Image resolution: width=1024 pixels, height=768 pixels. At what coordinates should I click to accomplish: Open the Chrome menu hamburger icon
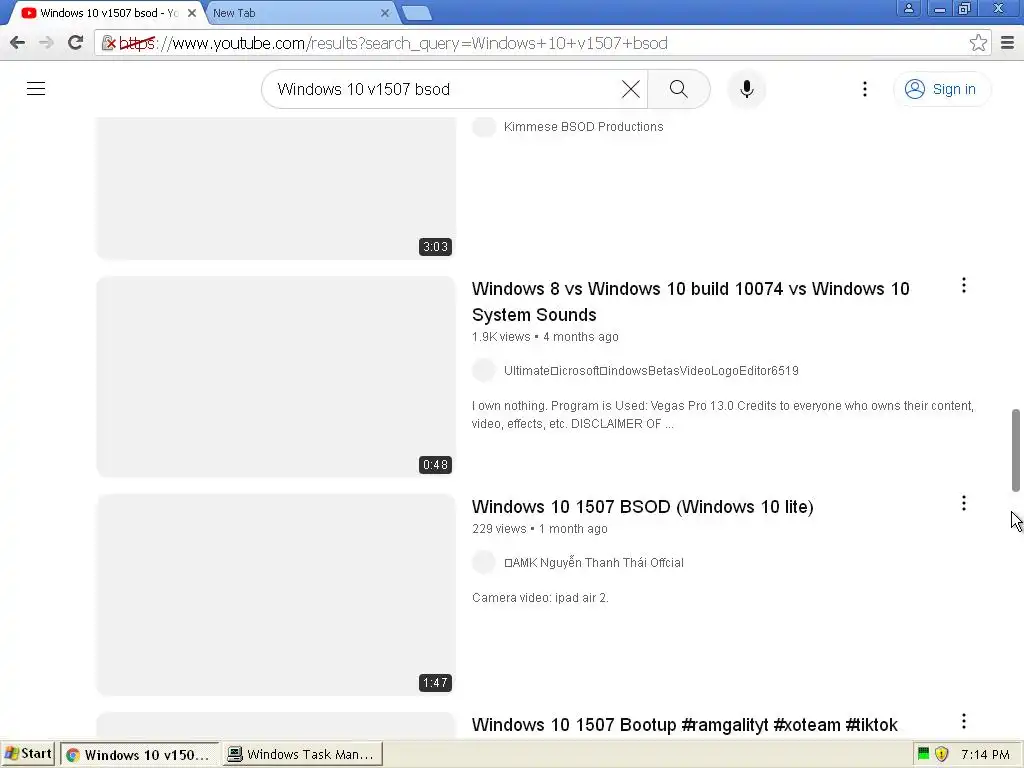[1008, 43]
